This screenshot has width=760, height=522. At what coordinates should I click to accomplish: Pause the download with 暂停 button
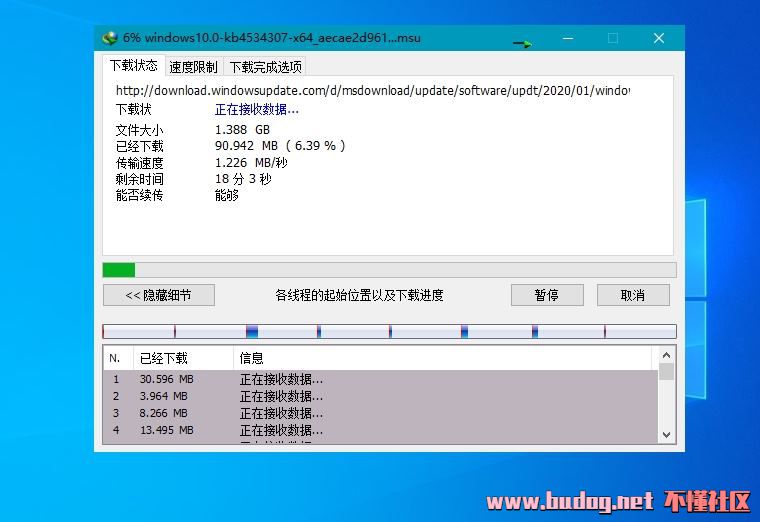(546, 295)
